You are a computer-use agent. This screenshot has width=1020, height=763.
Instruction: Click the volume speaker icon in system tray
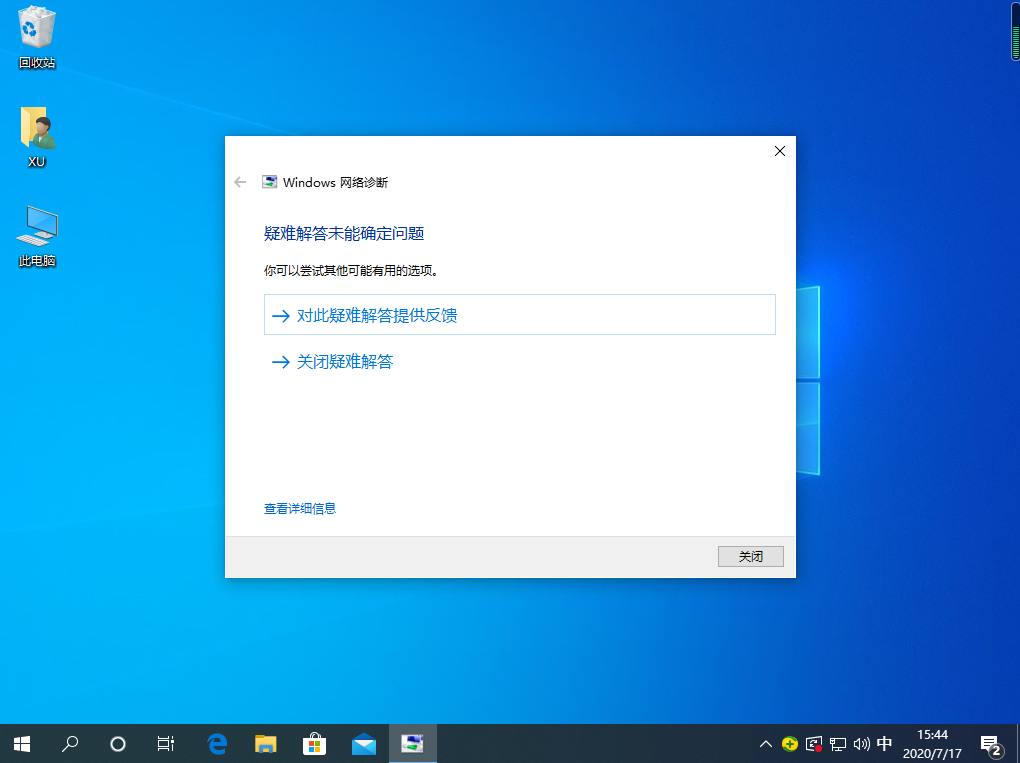861,744
